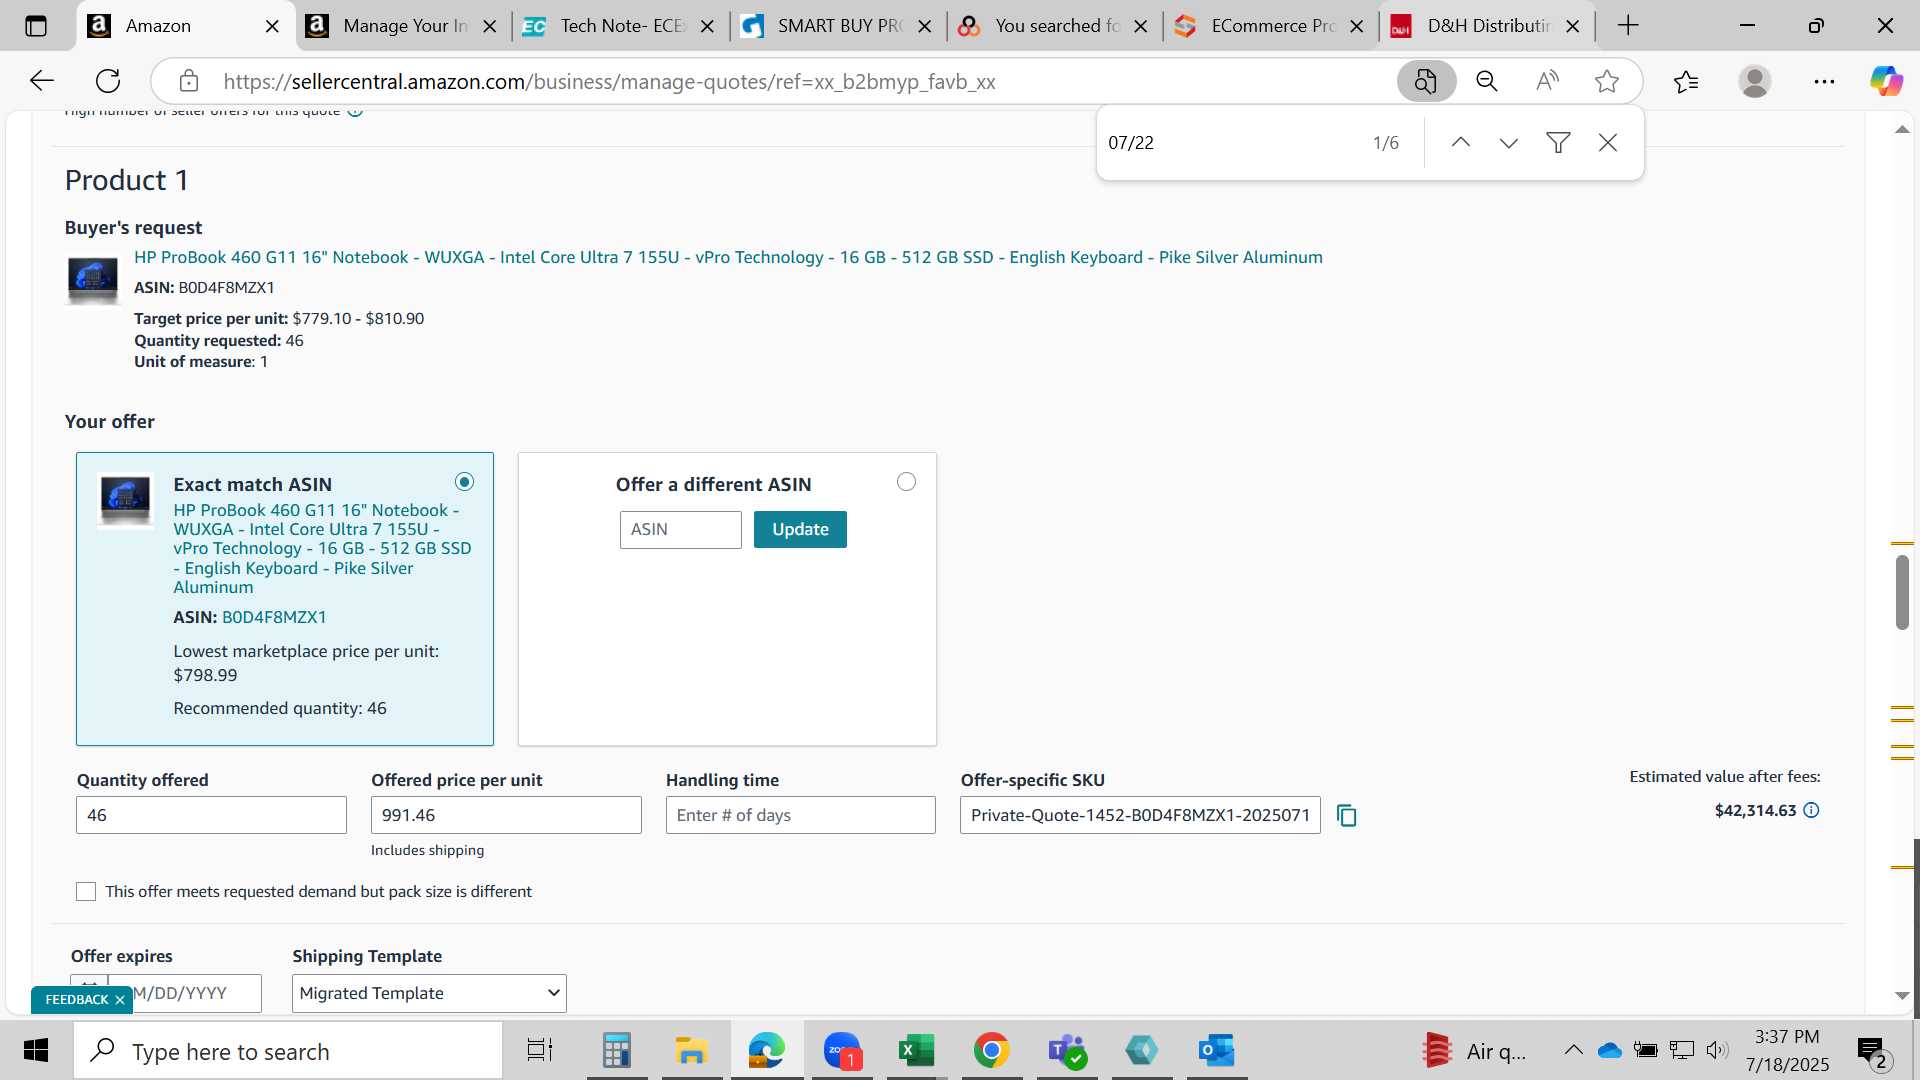Copy the offer-specific SKU
The image size is (1920, 1080).
coord(1347,816)
